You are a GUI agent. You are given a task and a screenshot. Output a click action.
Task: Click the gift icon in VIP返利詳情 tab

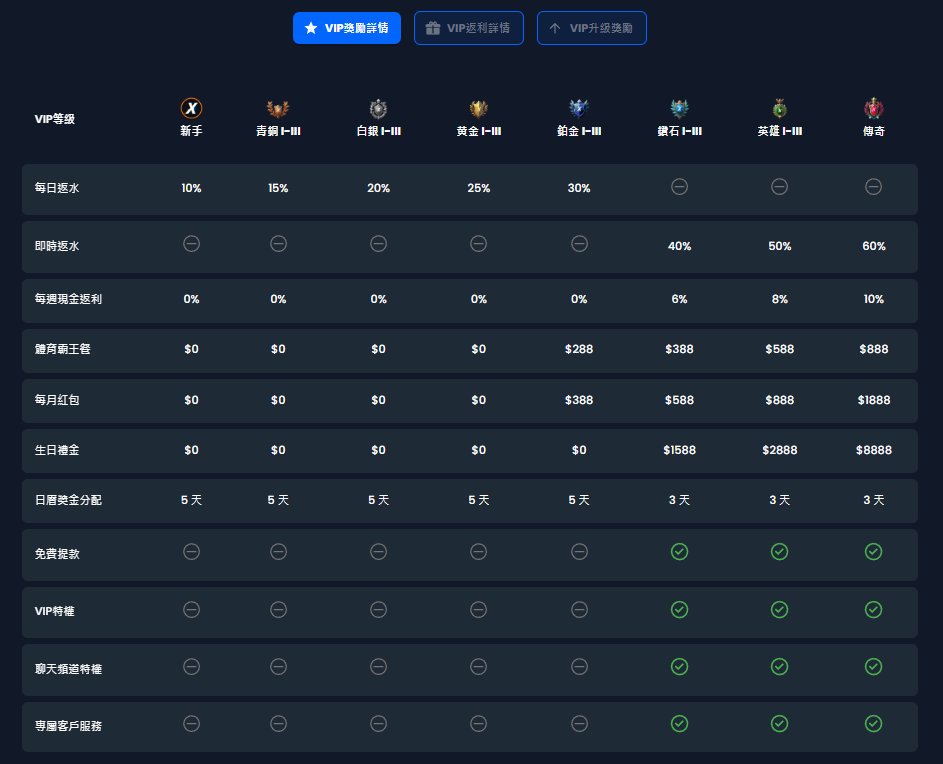pyautogui.click(x=432, y=28)
